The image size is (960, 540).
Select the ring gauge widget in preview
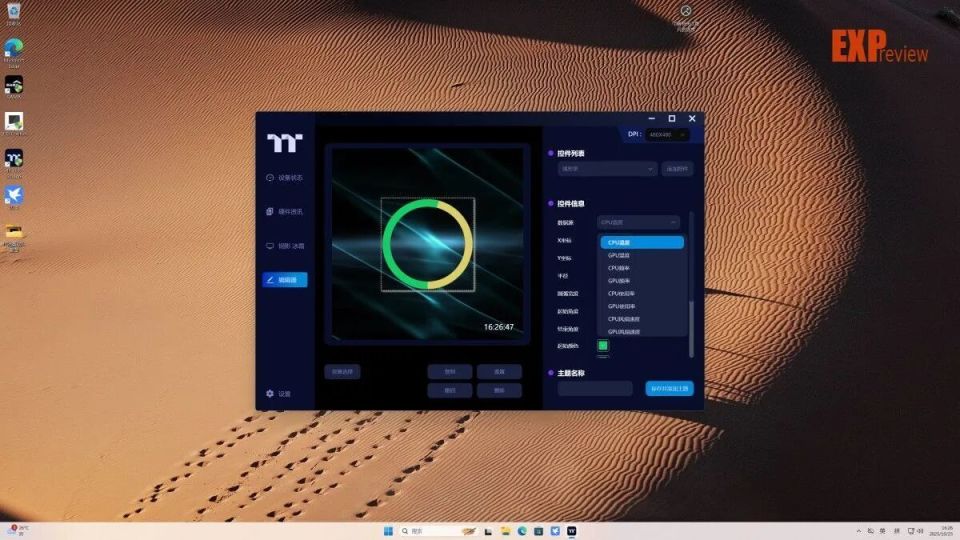[427, 244]
